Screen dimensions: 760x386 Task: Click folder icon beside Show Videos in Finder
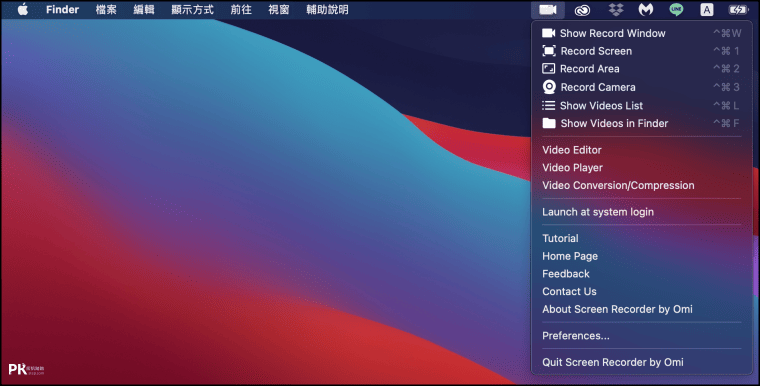549,123
